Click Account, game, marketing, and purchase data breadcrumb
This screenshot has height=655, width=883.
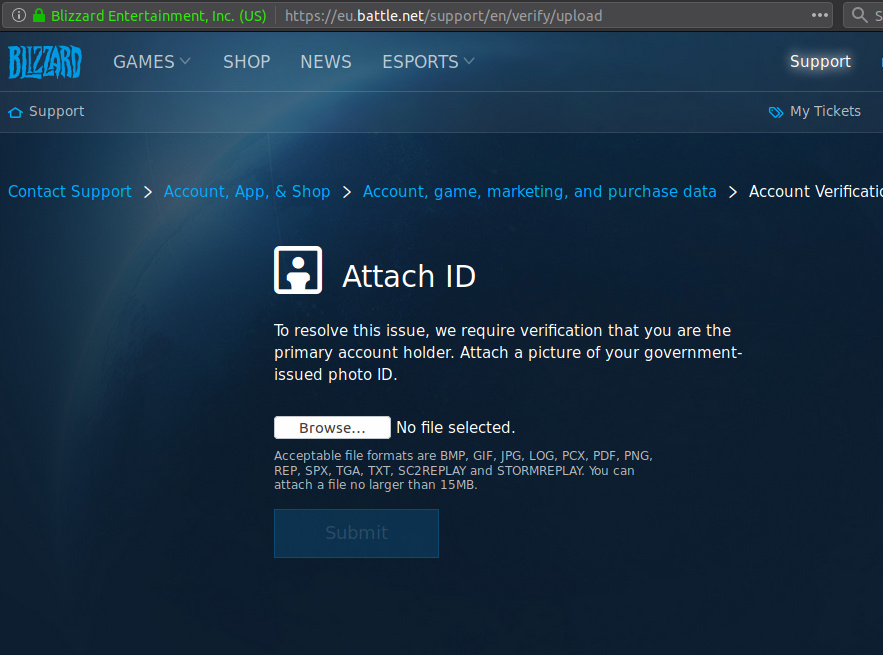(x=539, y=191)
